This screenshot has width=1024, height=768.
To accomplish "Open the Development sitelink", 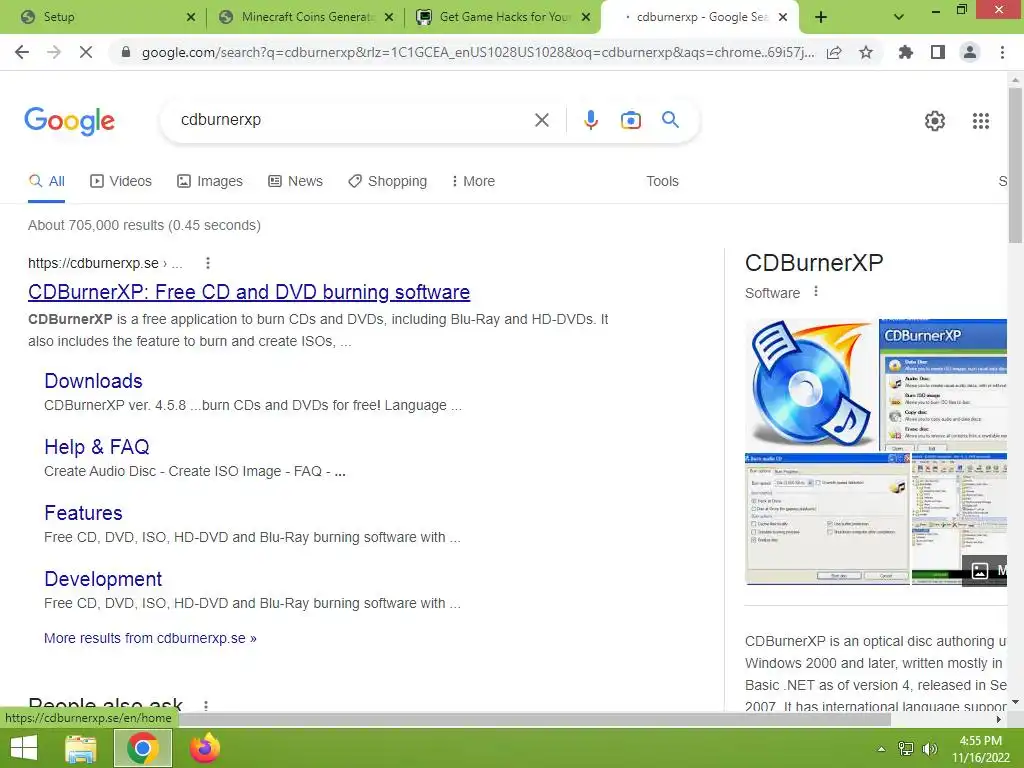I will coord(103,579).
